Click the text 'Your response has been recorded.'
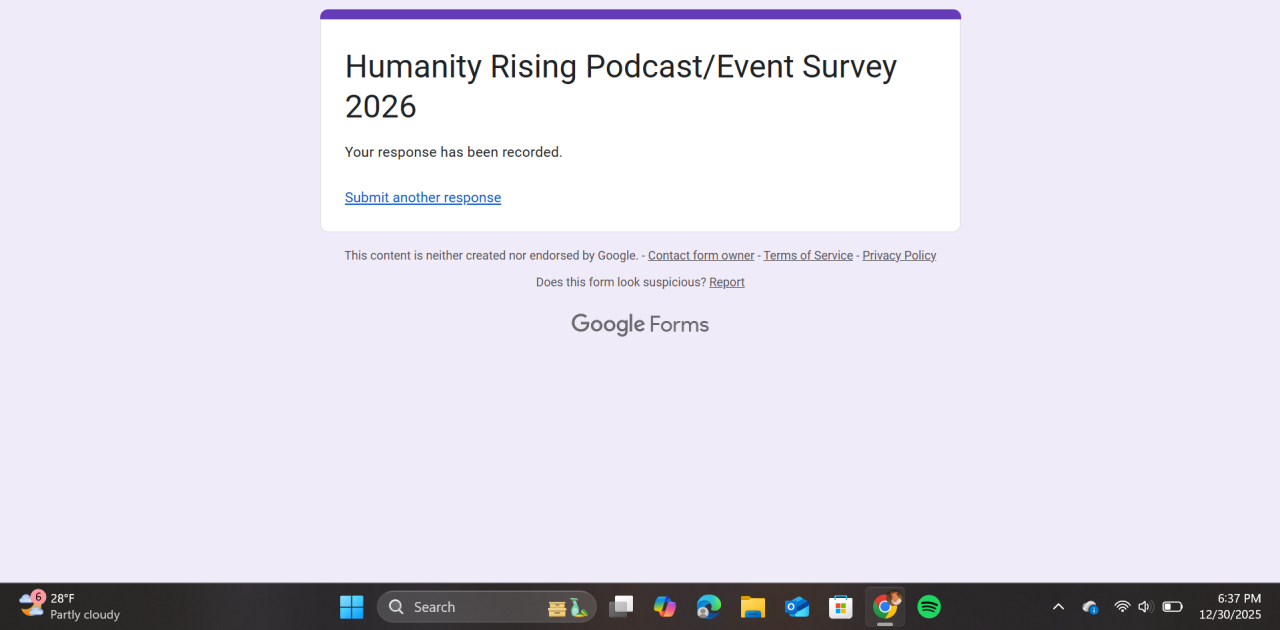 click(453, 152)
